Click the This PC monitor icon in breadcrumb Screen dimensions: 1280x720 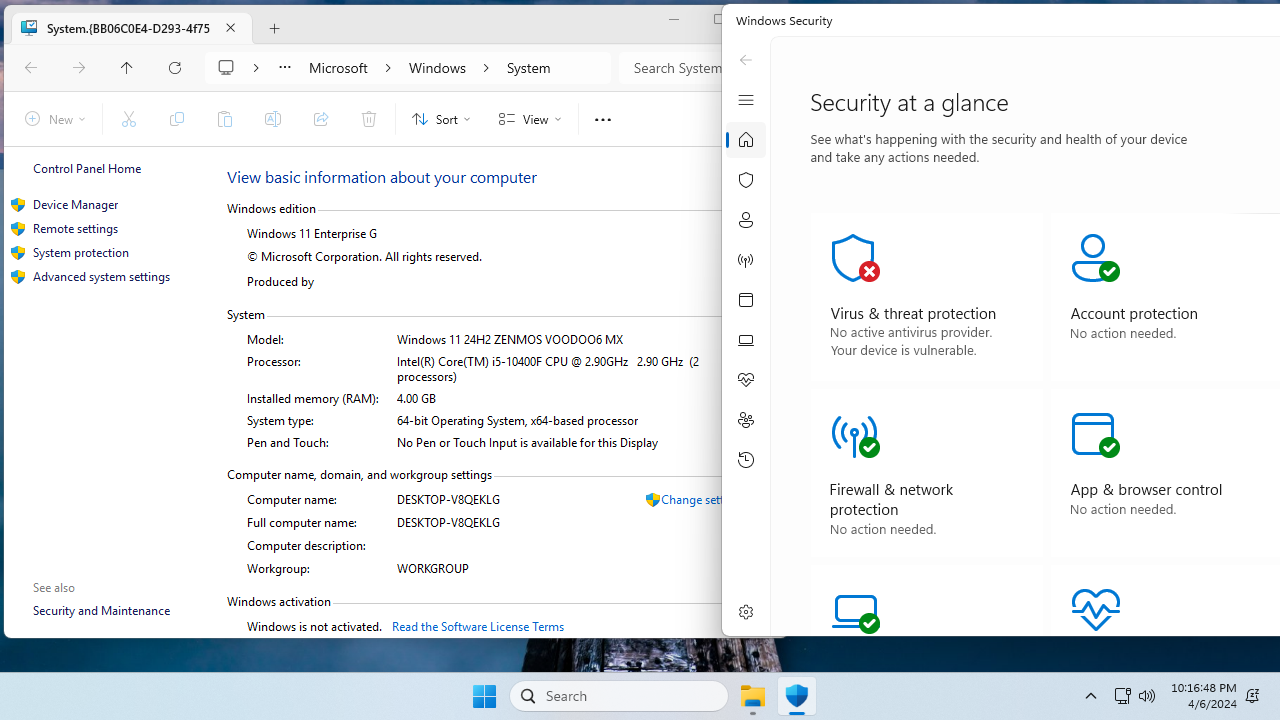pos(227,68)
